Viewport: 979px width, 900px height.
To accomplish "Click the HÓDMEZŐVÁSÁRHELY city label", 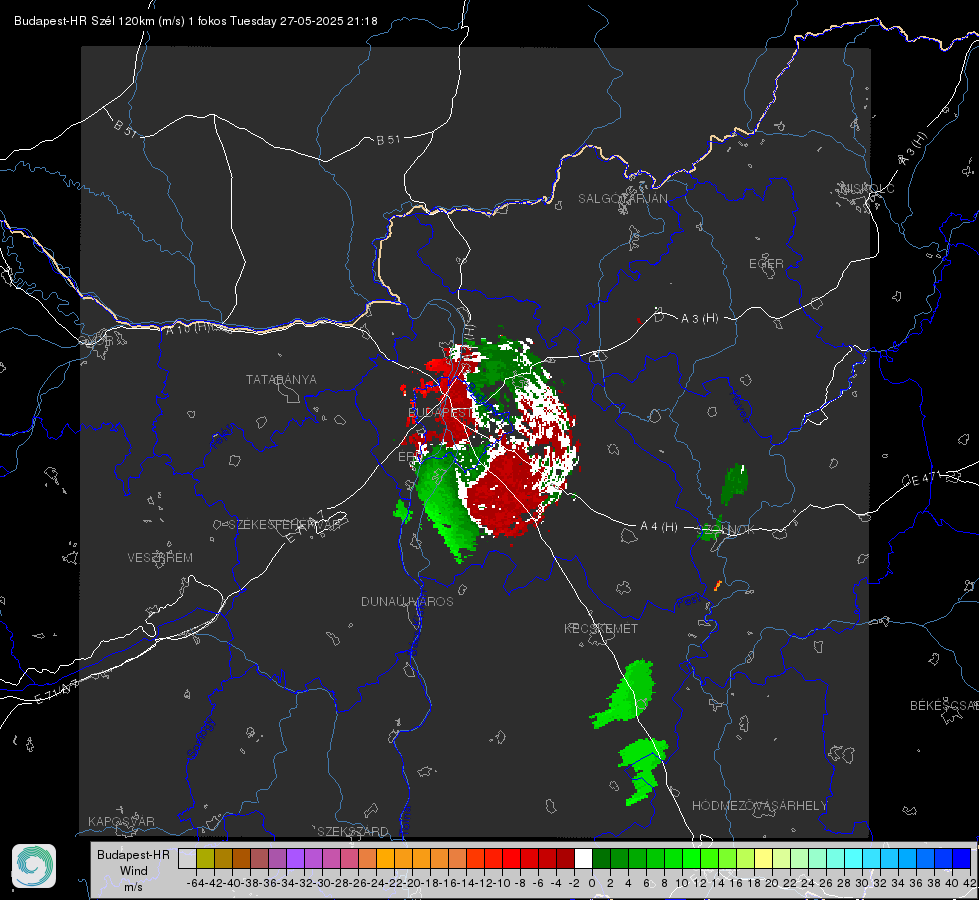I will coord(759,806).
